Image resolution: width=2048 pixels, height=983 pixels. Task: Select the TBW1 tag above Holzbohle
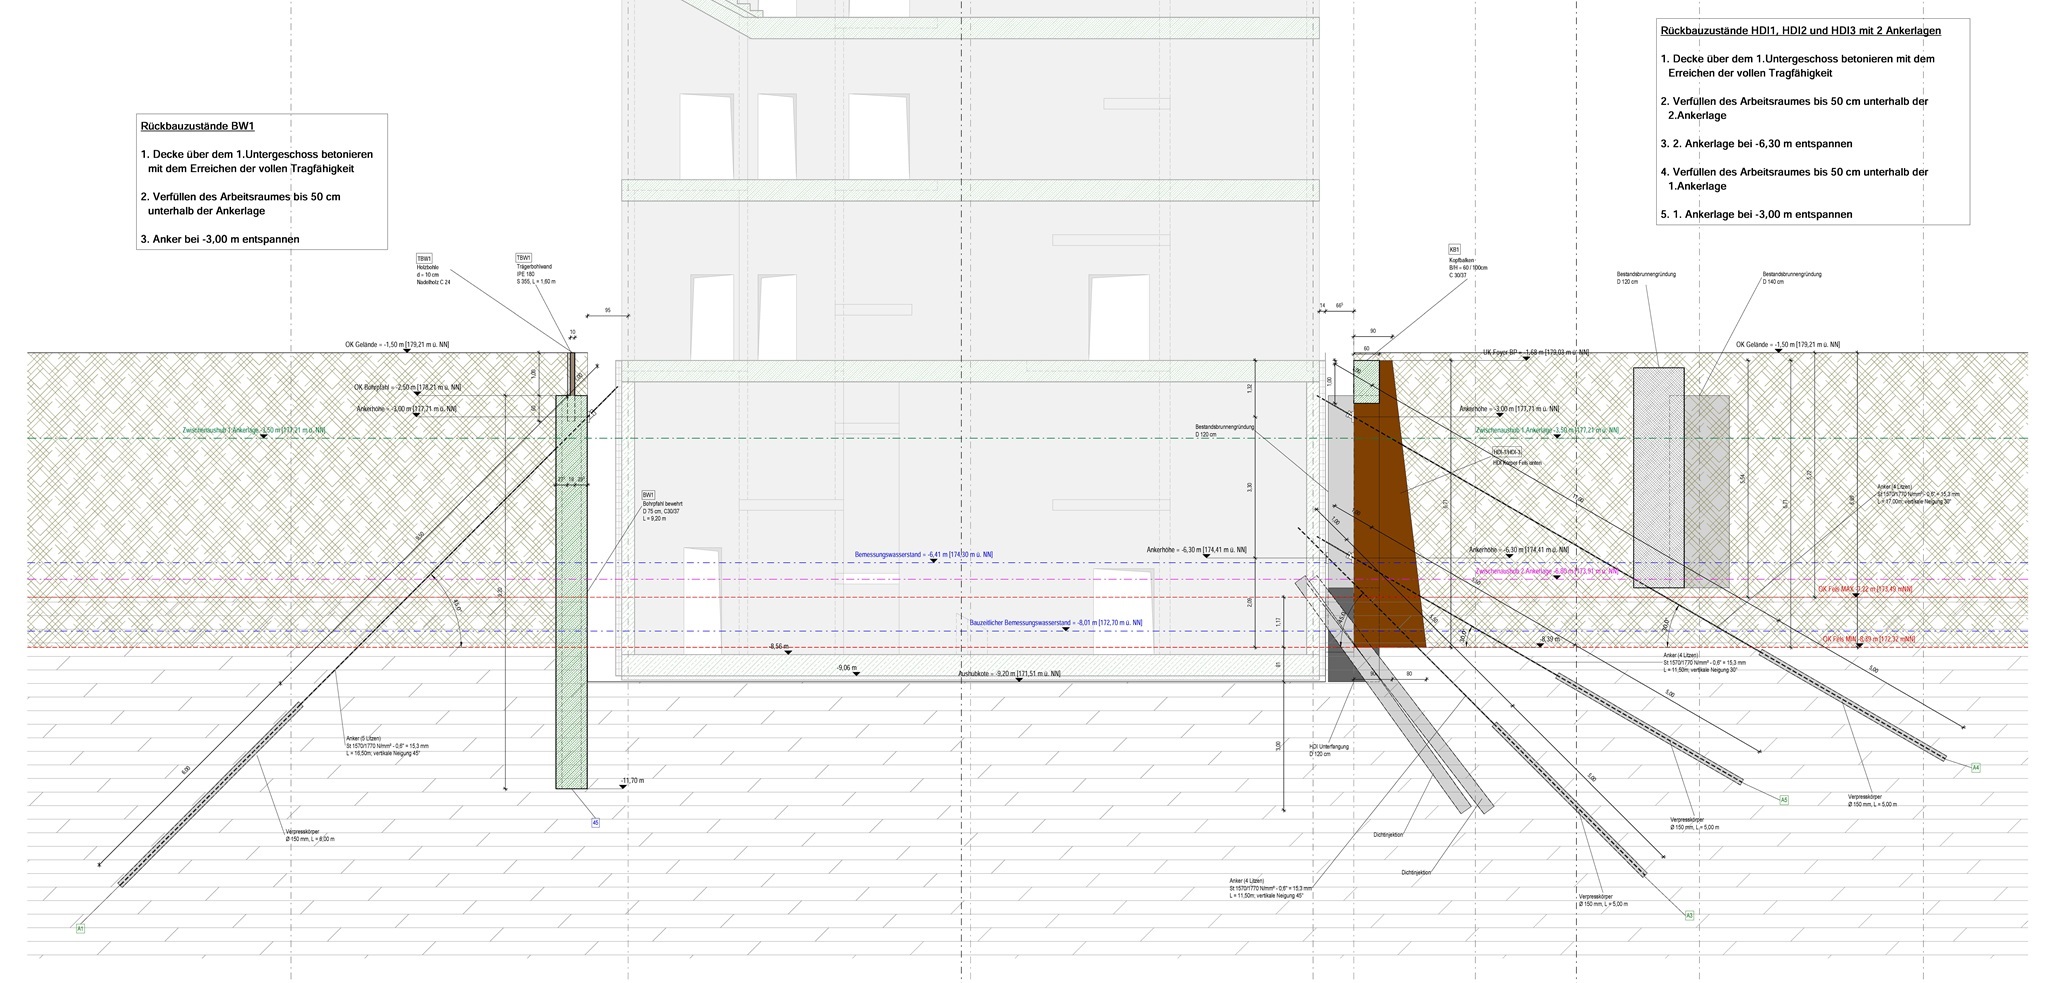424,258
